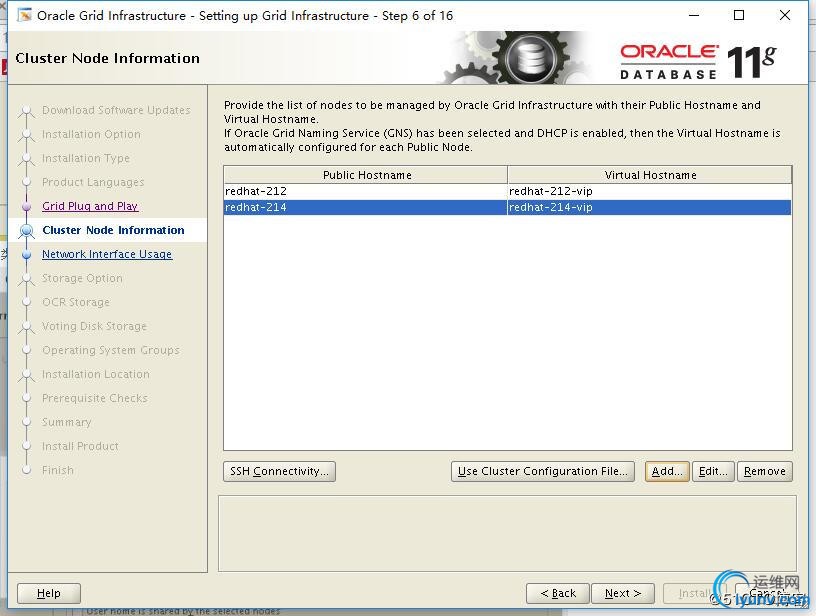Image resolution: width=816 pixels, height=616 pixels.
Task: Click the Operating System Groups step
Action: [111, 350]
